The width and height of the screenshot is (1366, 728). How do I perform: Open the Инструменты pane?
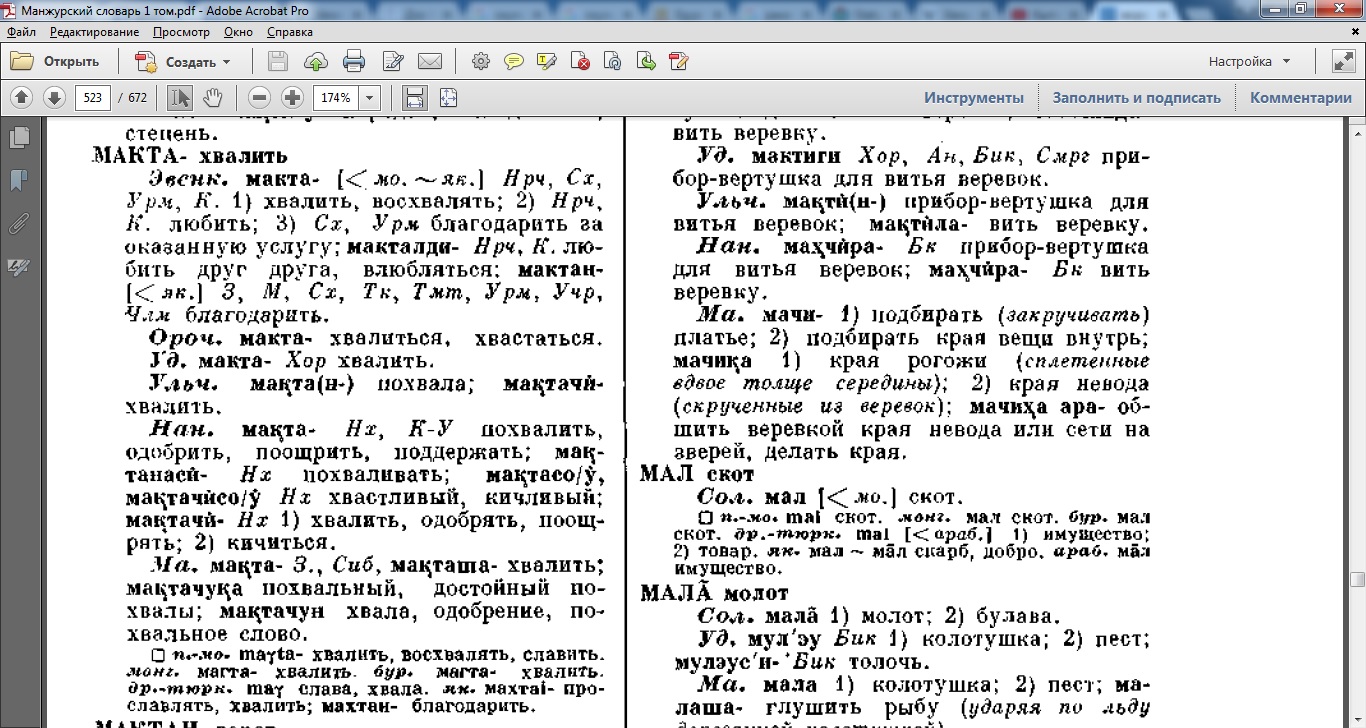(973, 98)
